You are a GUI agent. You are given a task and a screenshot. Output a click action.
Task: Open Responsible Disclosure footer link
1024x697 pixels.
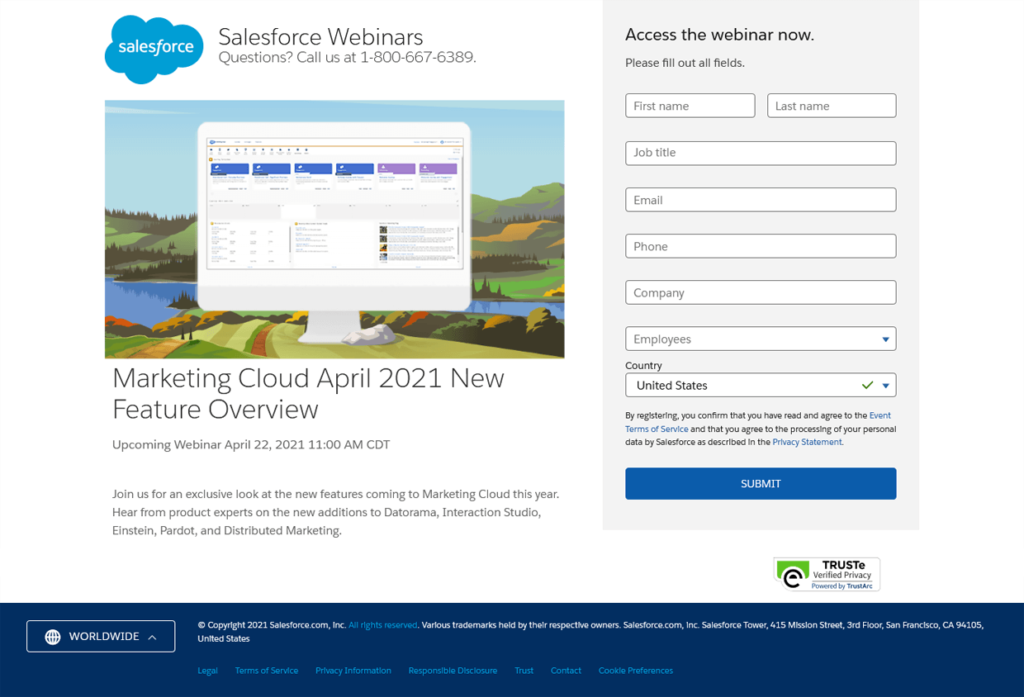tap(453, 671)
